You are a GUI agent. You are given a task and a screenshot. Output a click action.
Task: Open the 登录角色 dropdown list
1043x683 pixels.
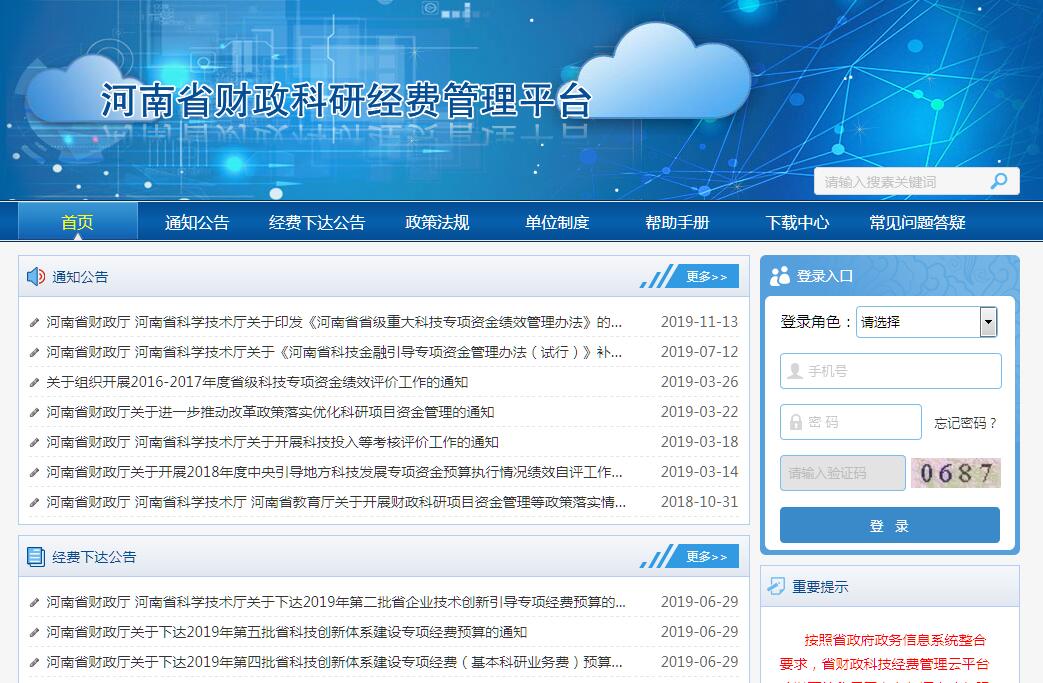(x=988, y=322)
